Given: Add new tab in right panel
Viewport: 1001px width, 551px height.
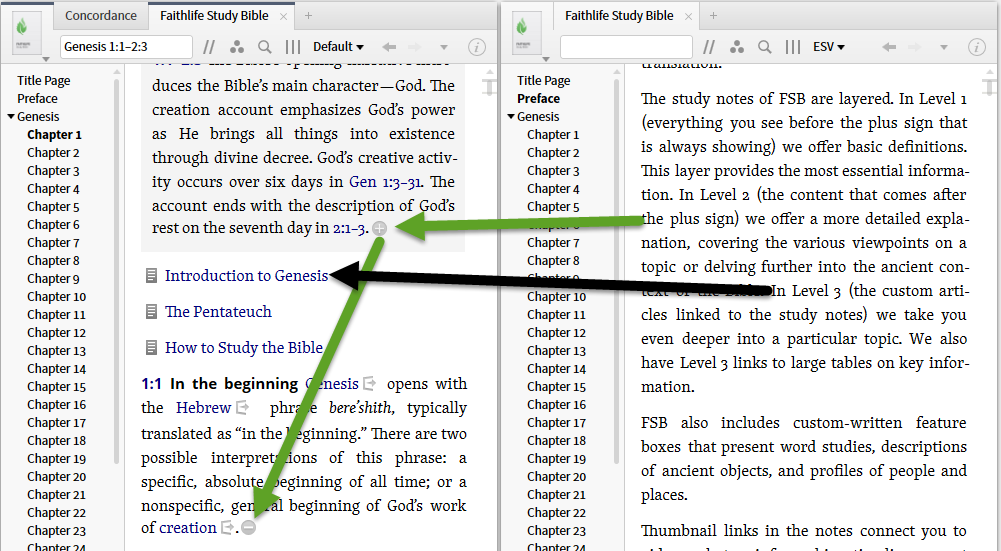Looking at the screenshot, I should 713,15.
